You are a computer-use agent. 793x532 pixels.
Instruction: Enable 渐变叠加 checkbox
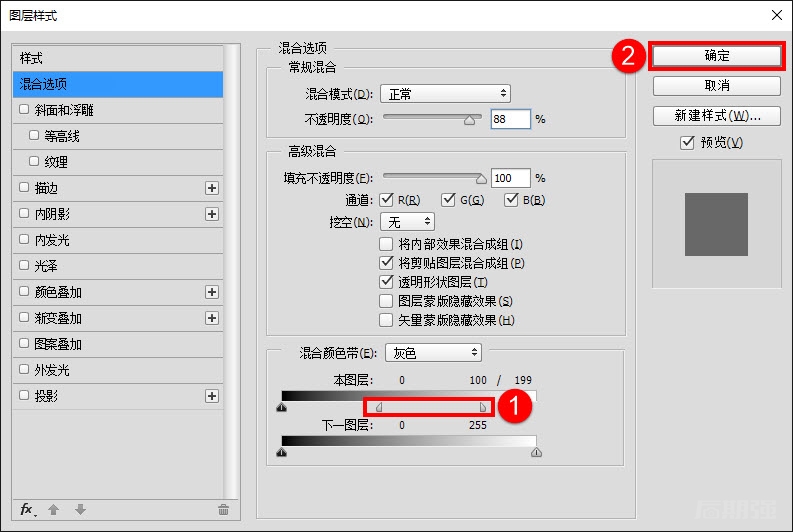click(24, 317)
